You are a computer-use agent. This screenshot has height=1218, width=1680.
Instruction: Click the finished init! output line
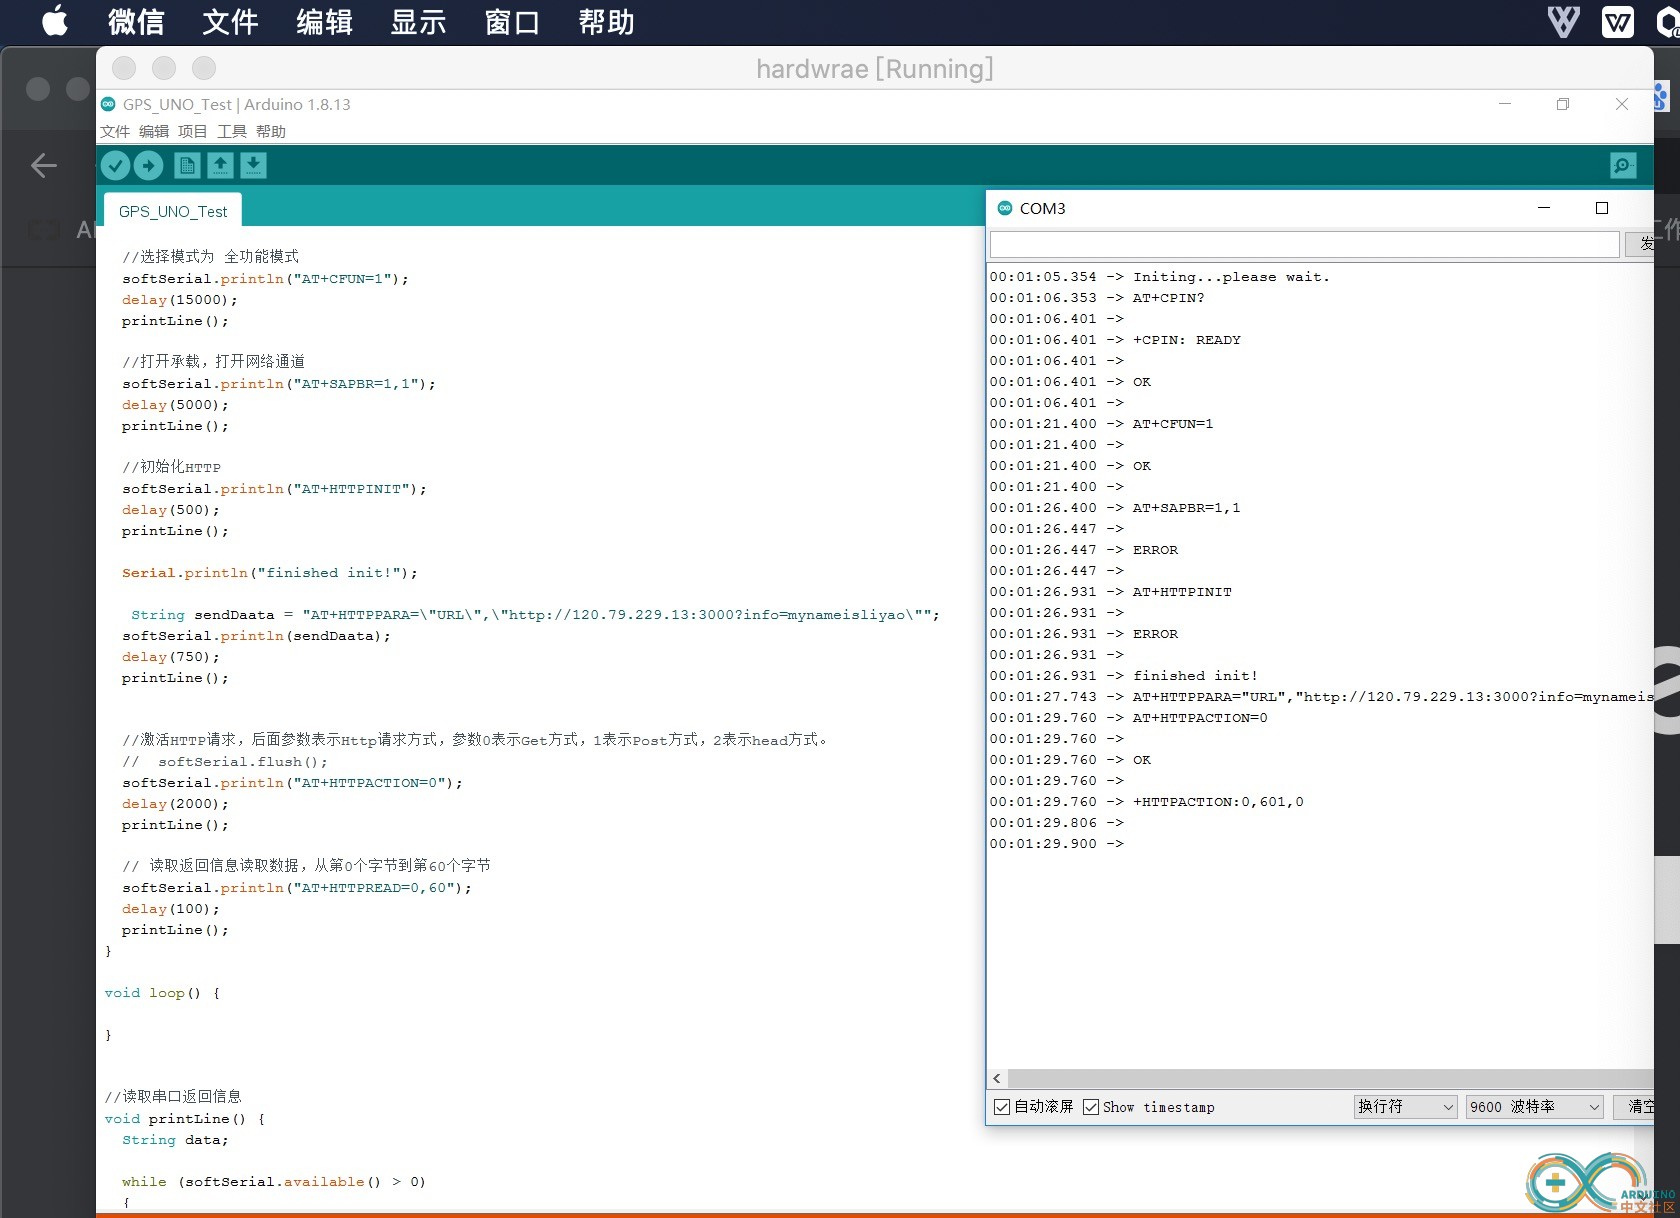coord(1123,676)
